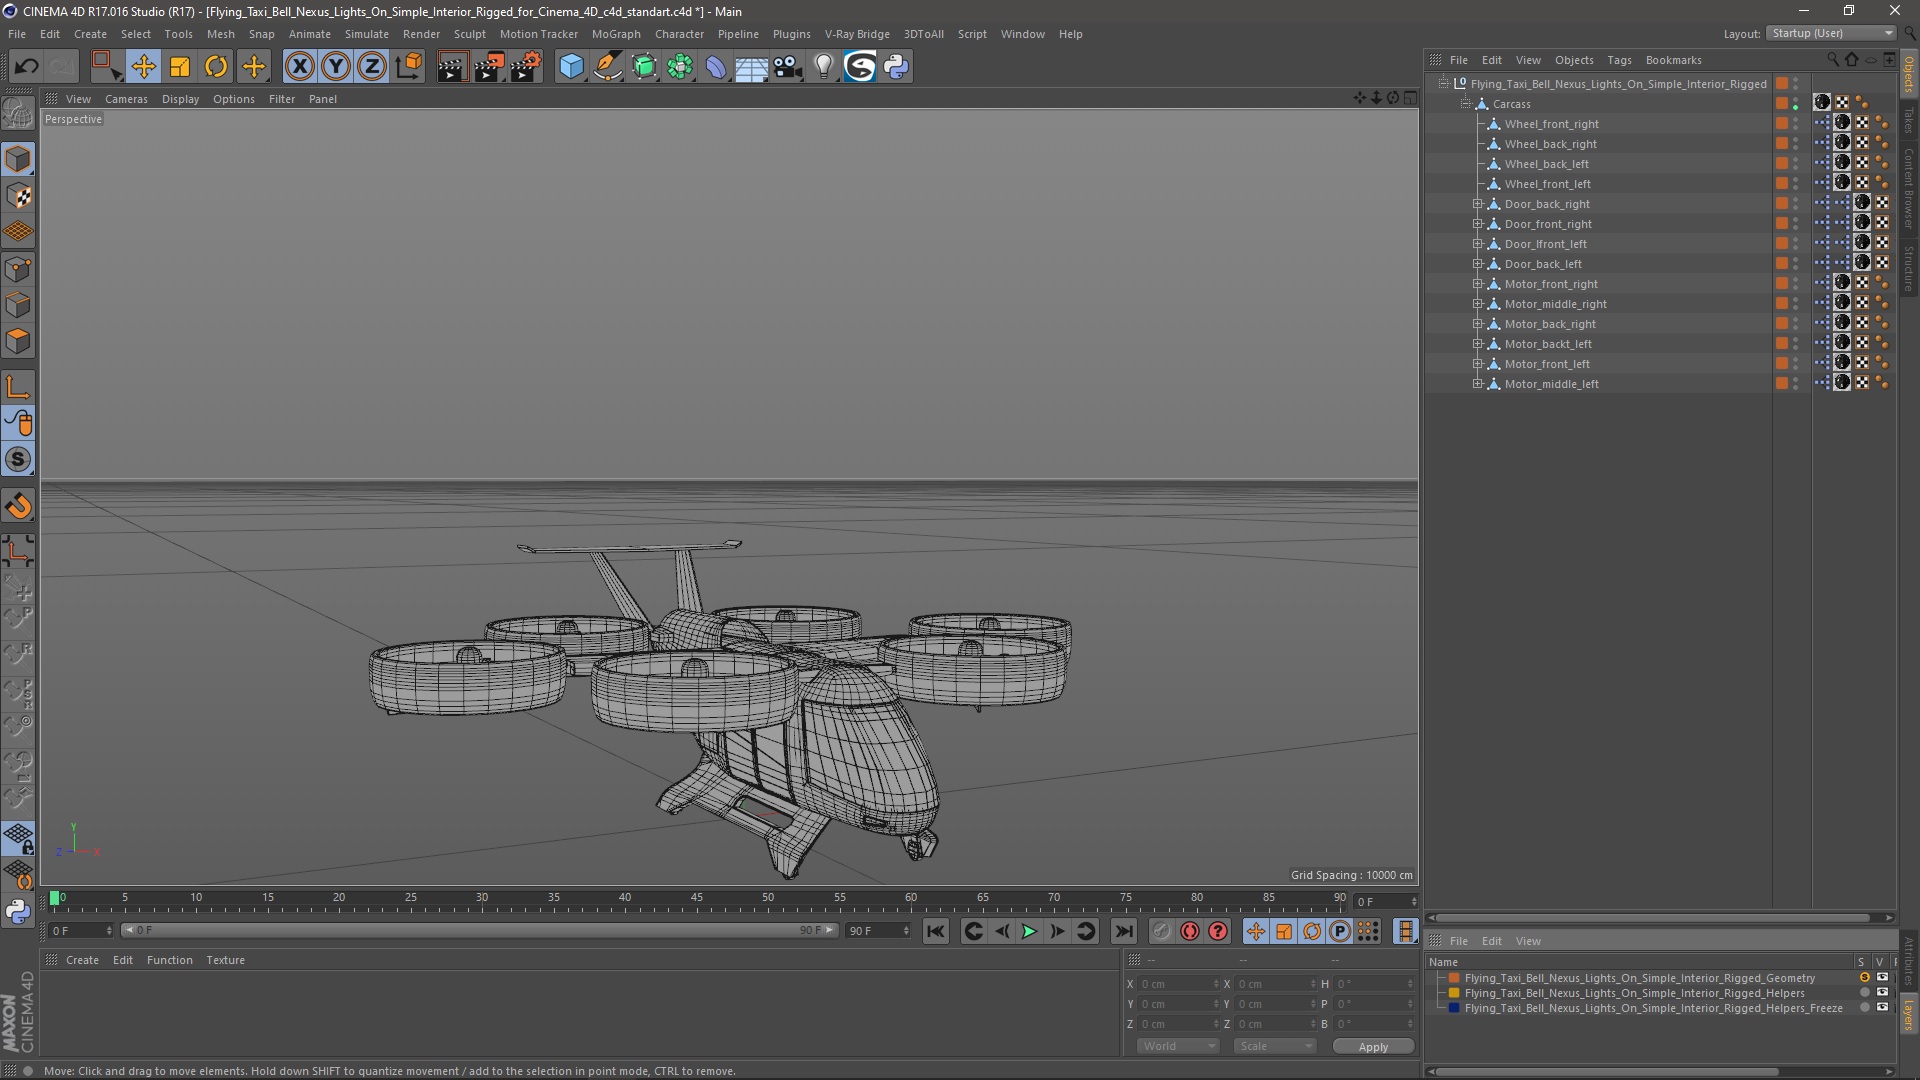Open the World coordinate dropdown
The height and width of the screenshot is (1080, 1920).
pyautogui.click(x=1178, y=1046)
